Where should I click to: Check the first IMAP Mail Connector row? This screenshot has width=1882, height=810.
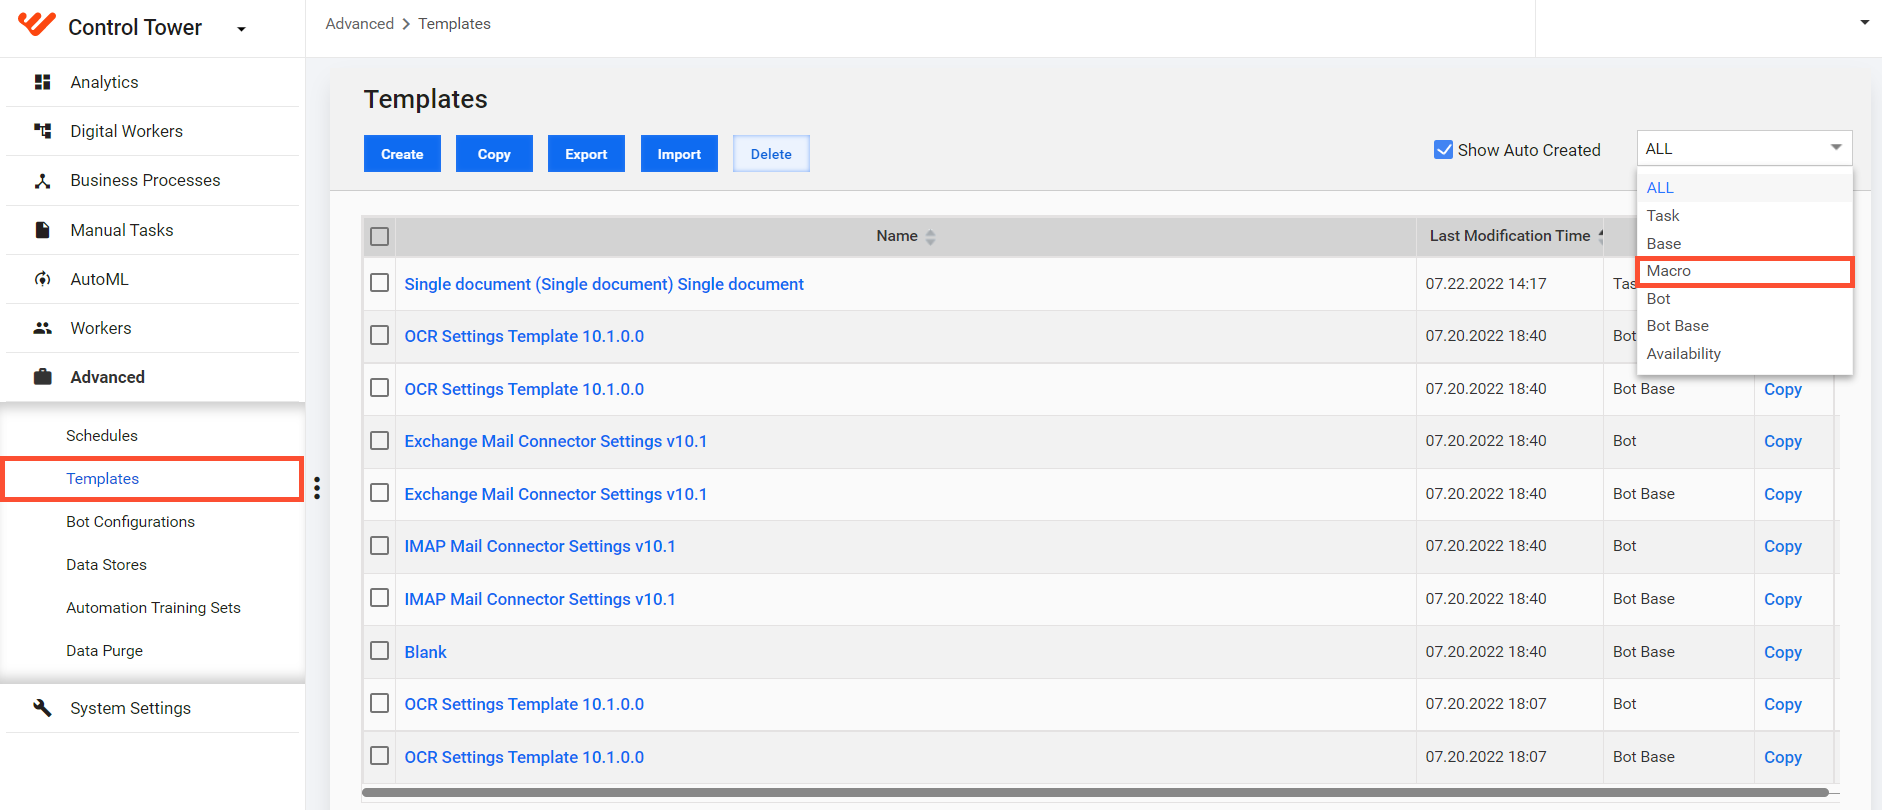pos(380,546)
